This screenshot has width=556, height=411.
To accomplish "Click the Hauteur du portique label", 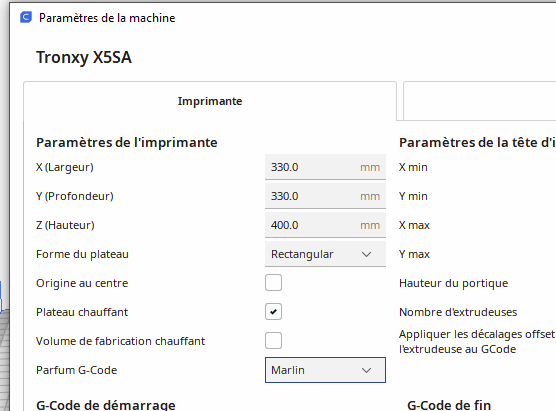I will point(454,283).
